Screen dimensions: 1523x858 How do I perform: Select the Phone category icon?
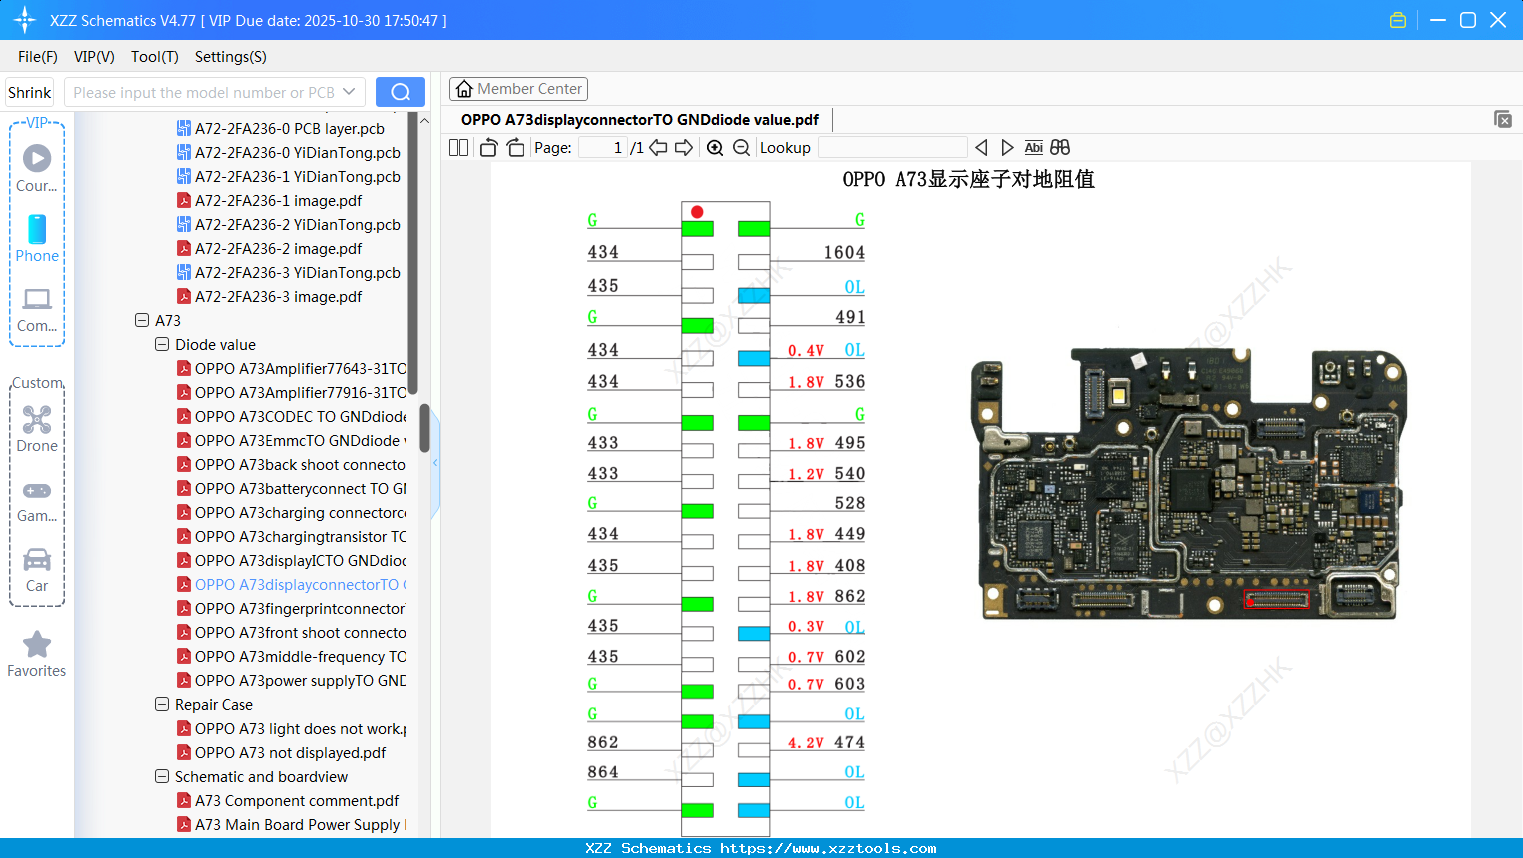[x=37, y=239]
